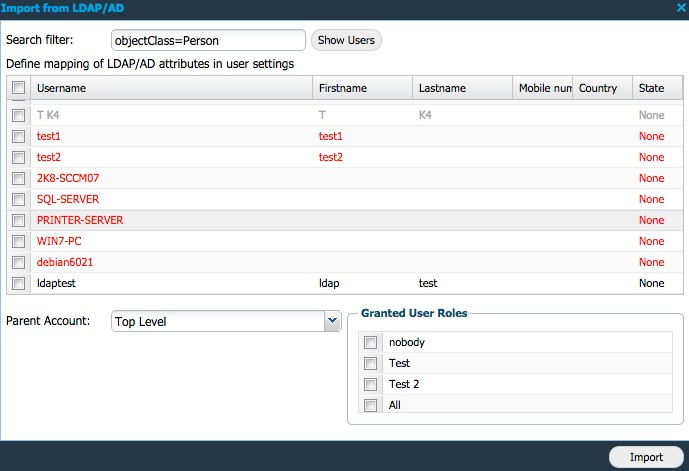
Task: Toggle the select-all checkbox in table header
Action: click(18, 88)
